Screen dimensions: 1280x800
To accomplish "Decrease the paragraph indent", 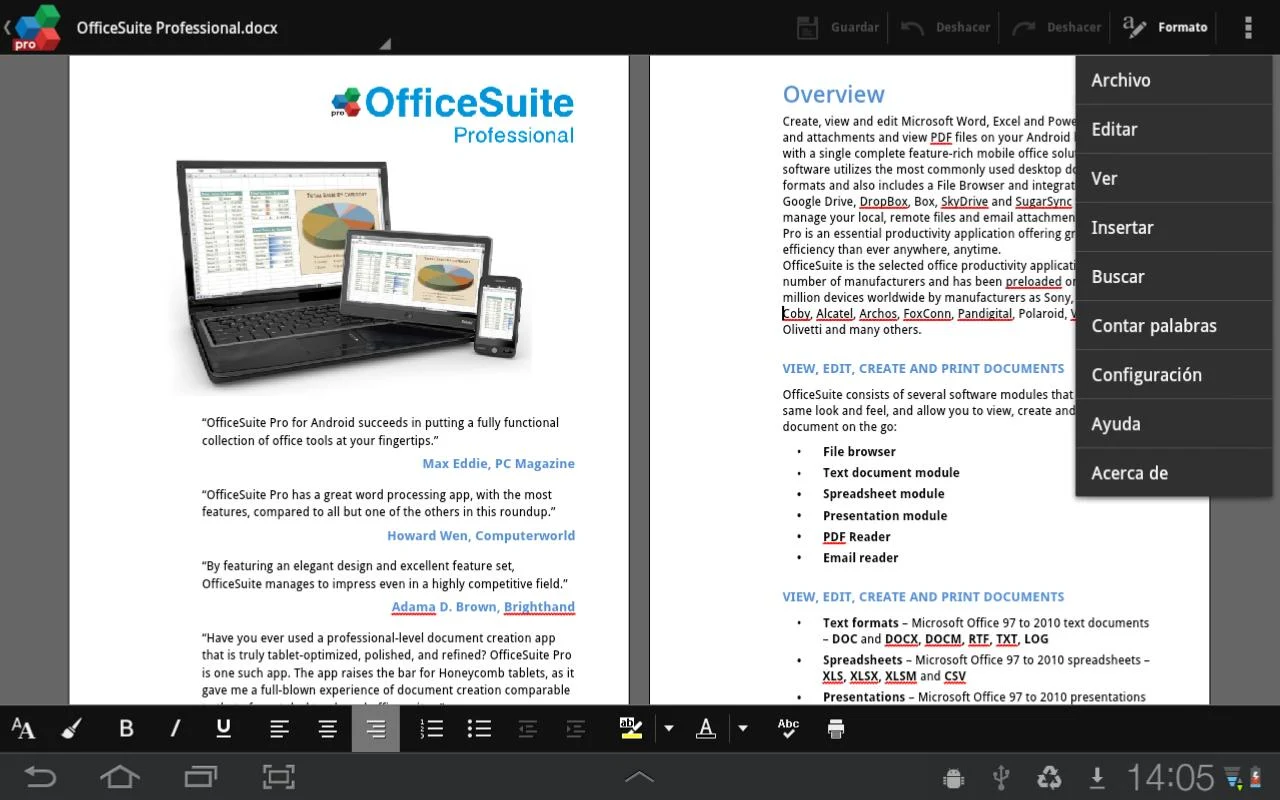I will click(x=528, y=729).
